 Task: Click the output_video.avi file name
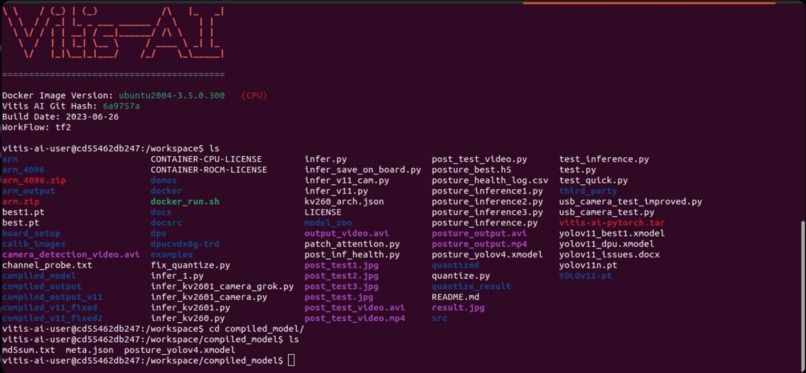(347, 233)
